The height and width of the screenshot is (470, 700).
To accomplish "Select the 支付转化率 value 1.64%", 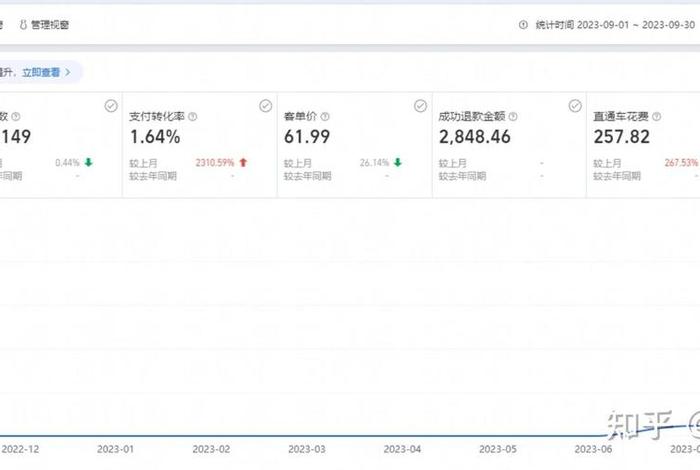I will tap(155, 137).
